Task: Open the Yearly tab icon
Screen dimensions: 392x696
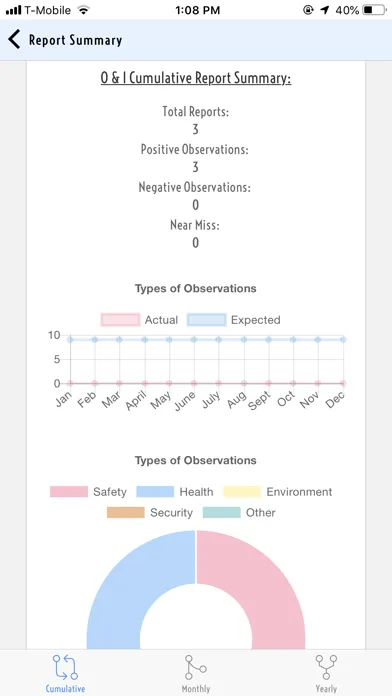Action: (x=326, y=667)
